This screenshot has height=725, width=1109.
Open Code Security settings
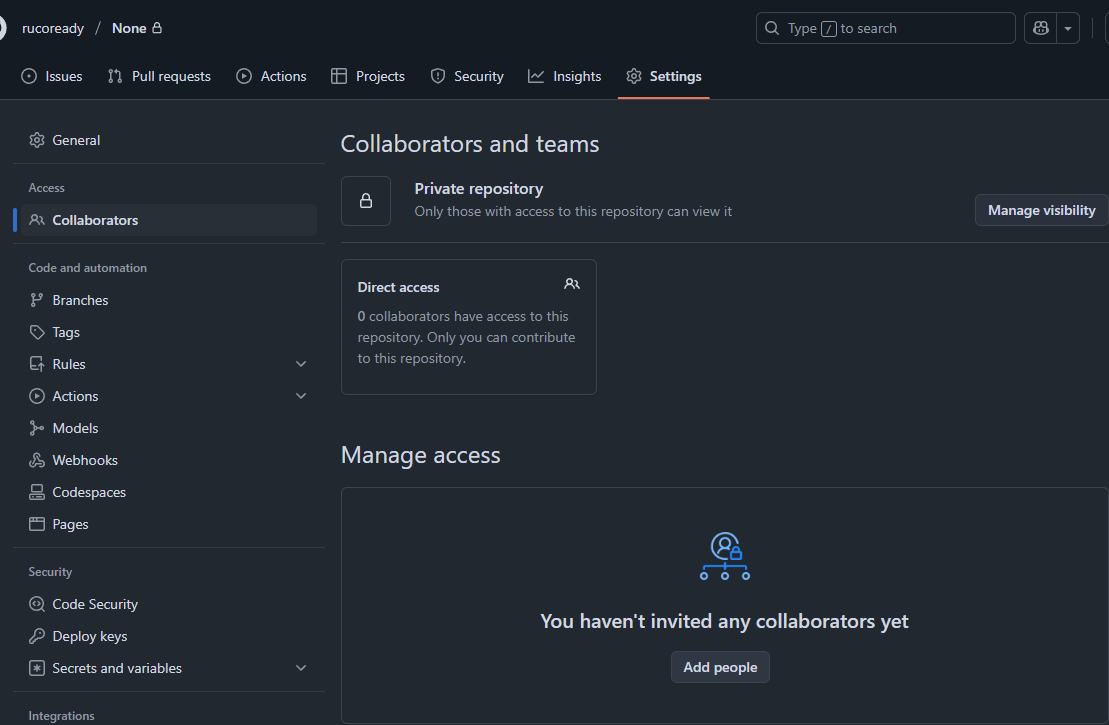[168, 604]
